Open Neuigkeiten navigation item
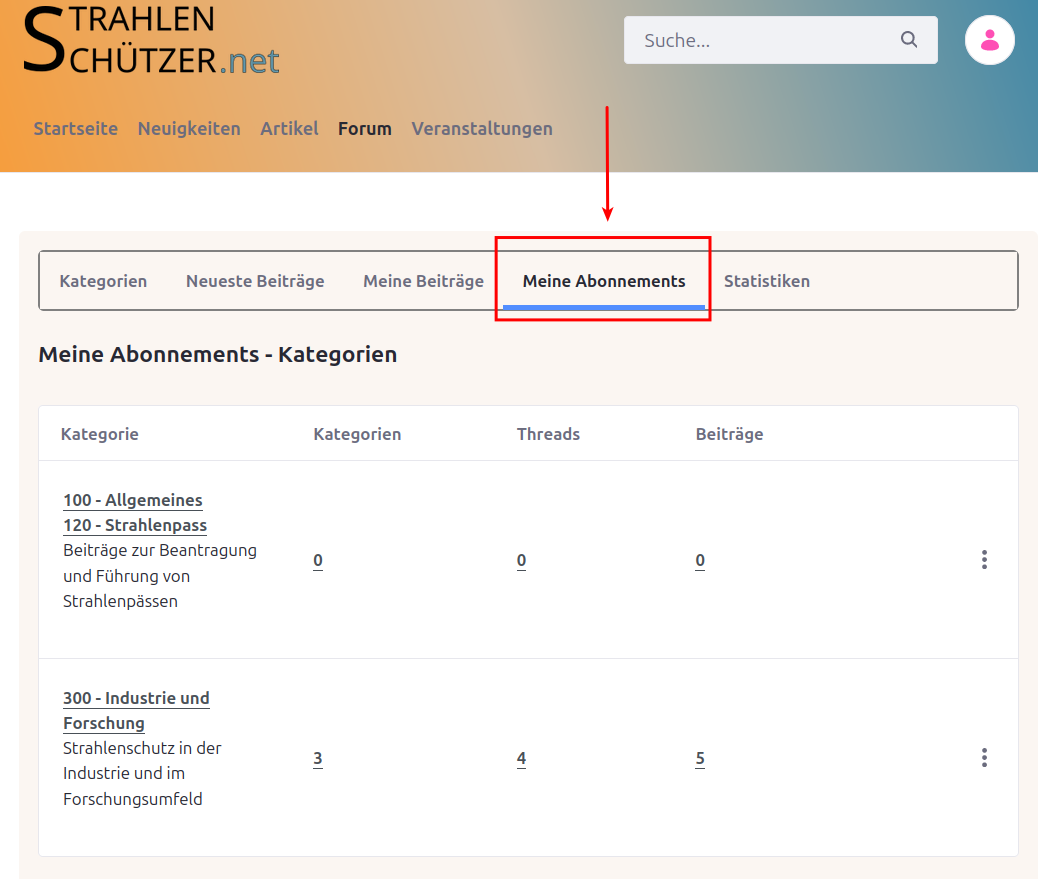This screenshot has width=1038, height=879. (189, 129)
